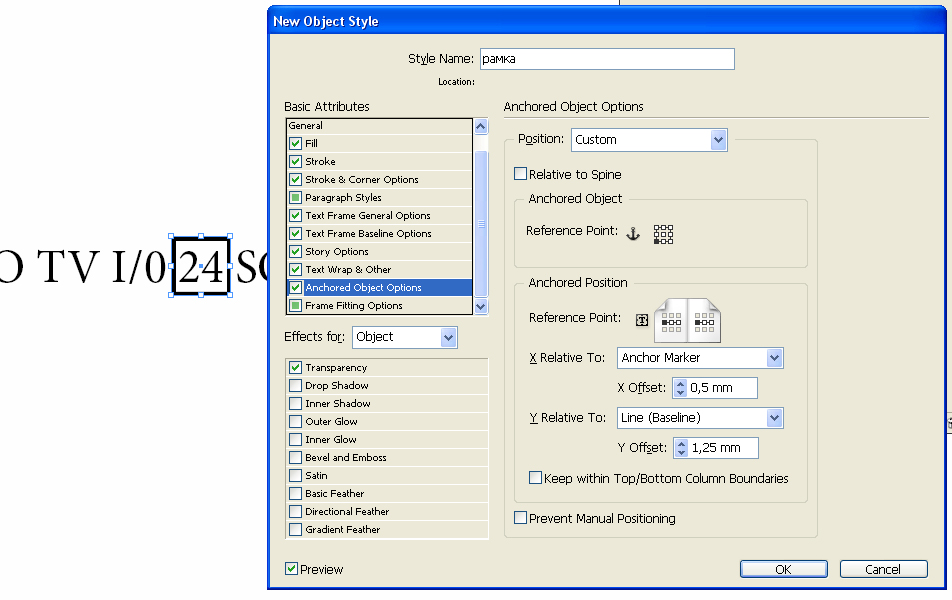Image resolution: width=952 pixels, height=600 pixels.
Task: Enable the Inner Shadow effect
Action: click(x=296, y=403)
